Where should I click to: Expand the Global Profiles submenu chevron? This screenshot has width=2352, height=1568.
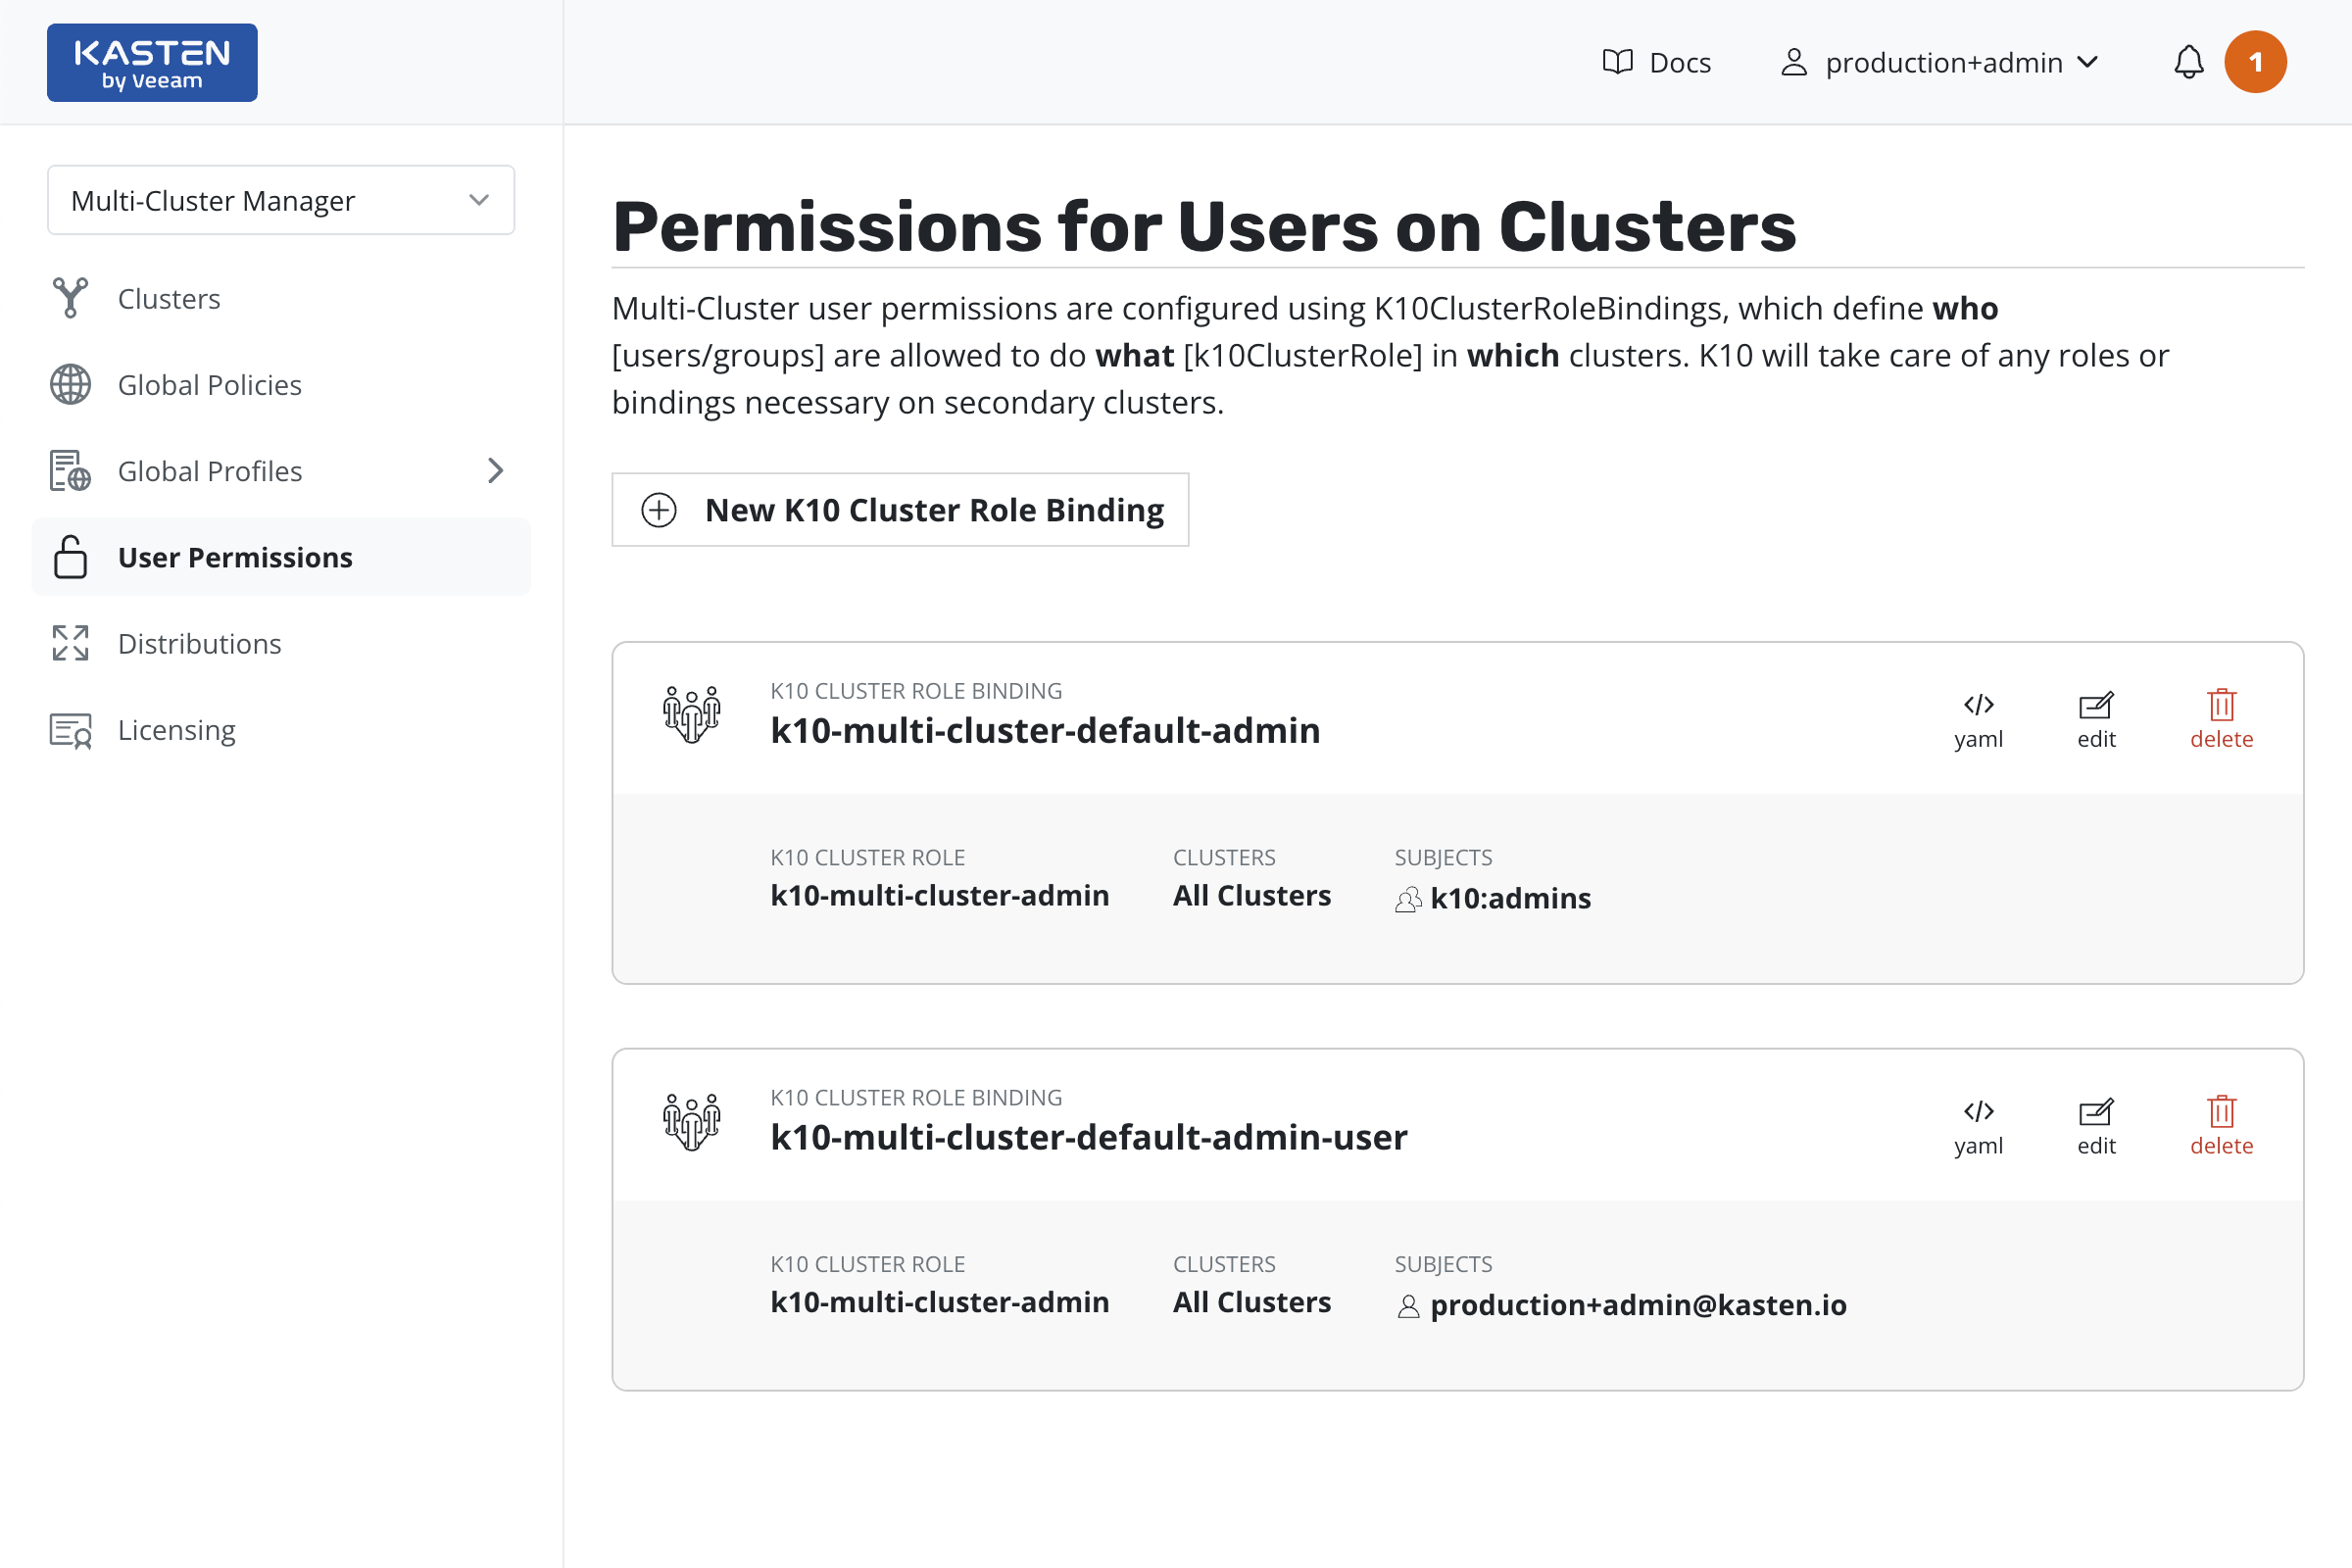pyautogui.click(x=495, y=470)
